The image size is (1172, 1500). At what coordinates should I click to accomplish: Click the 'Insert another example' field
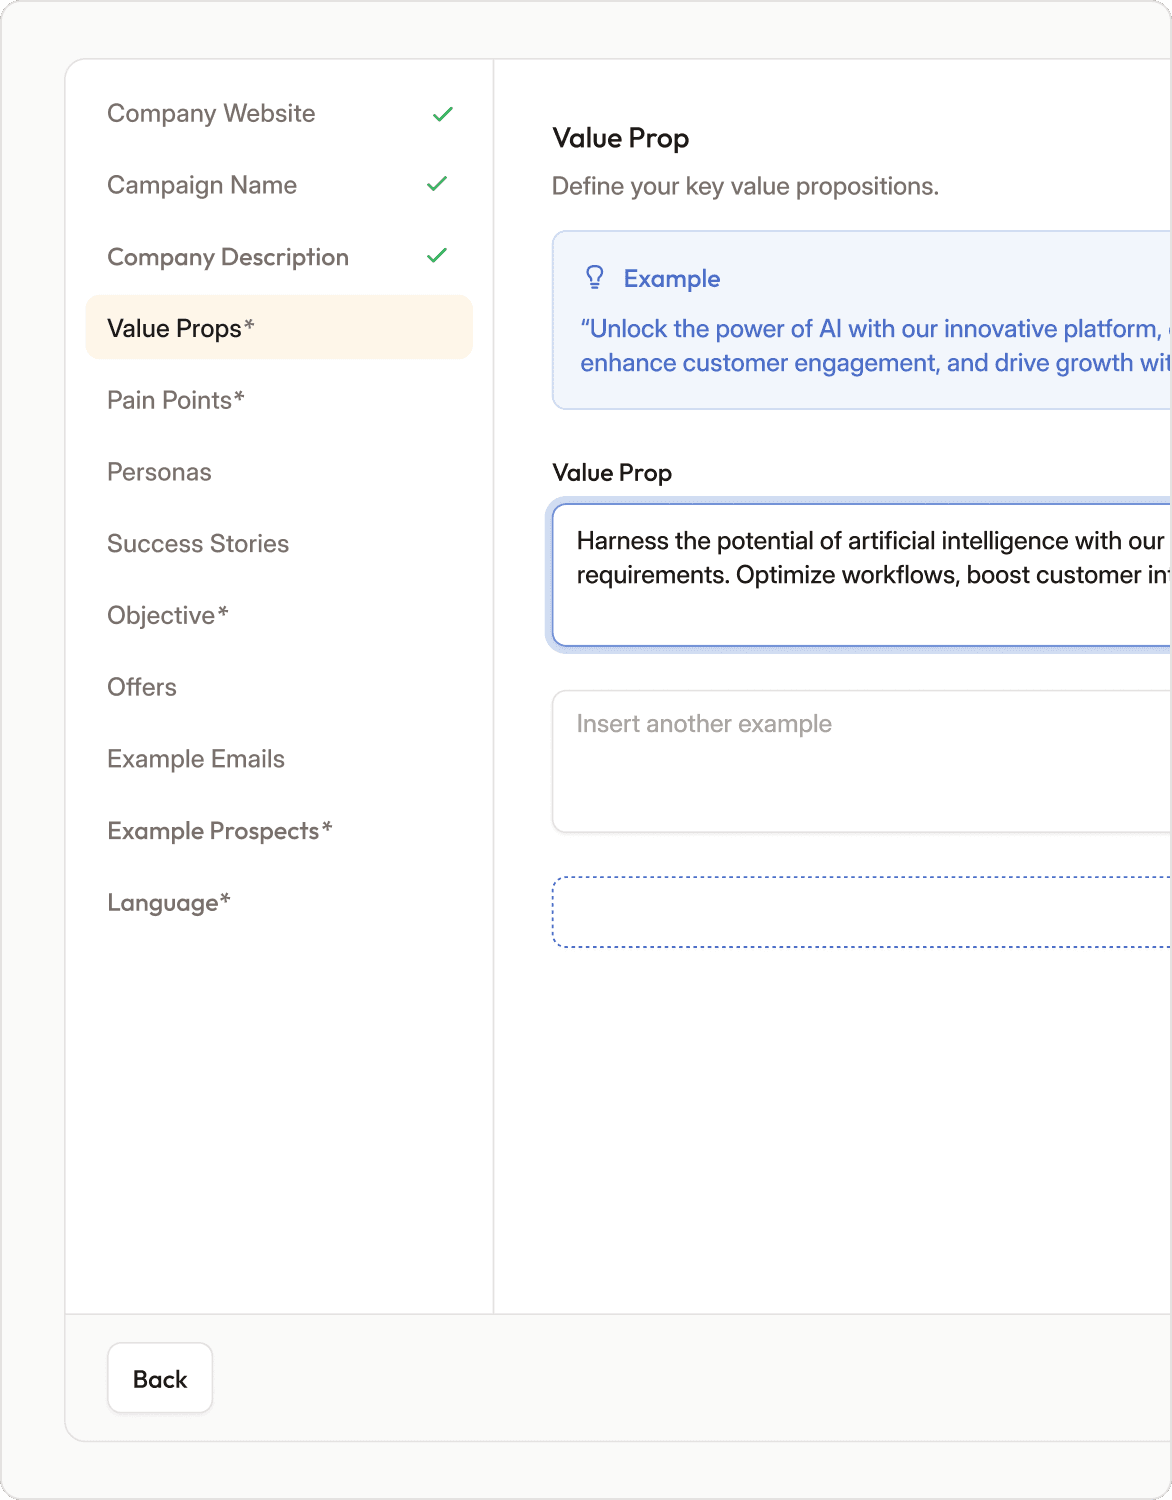861,761
